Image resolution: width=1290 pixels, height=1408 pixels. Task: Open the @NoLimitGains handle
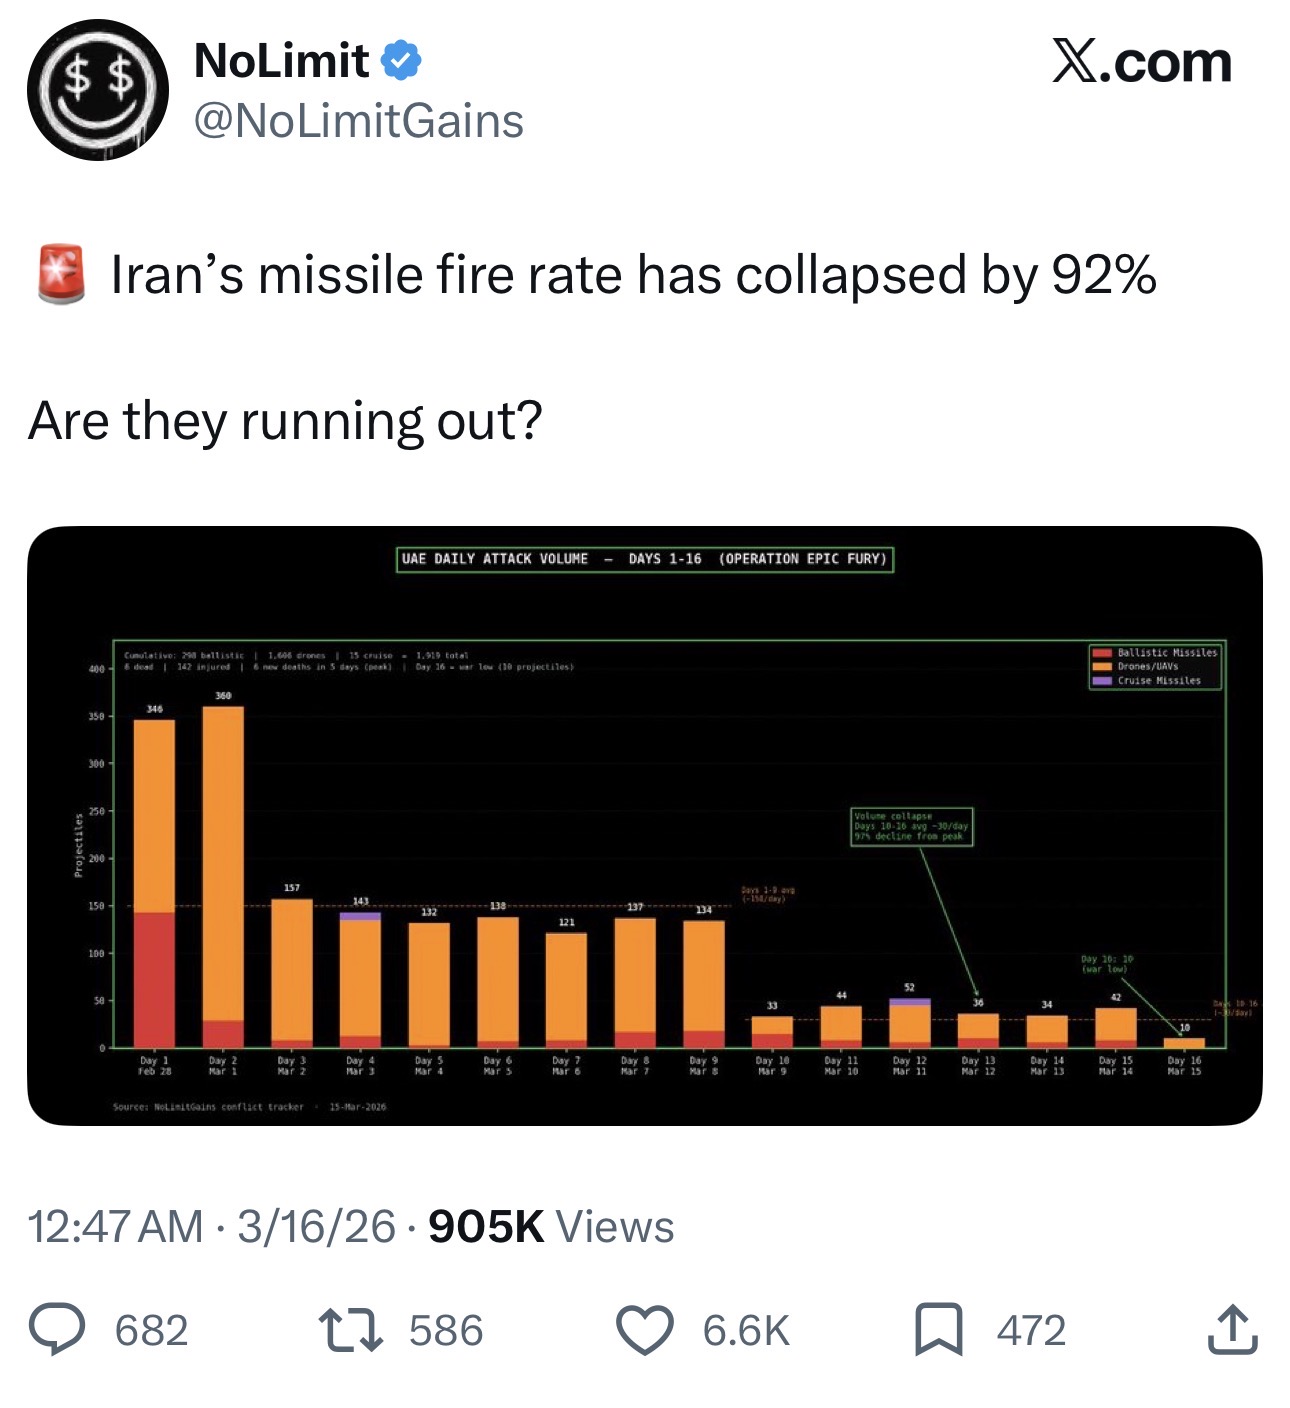coord(358,122)
